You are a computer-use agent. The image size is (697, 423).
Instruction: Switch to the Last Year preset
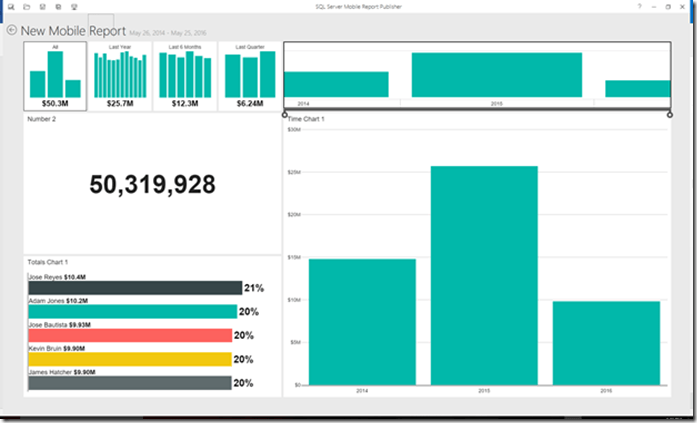pos(120,76)
